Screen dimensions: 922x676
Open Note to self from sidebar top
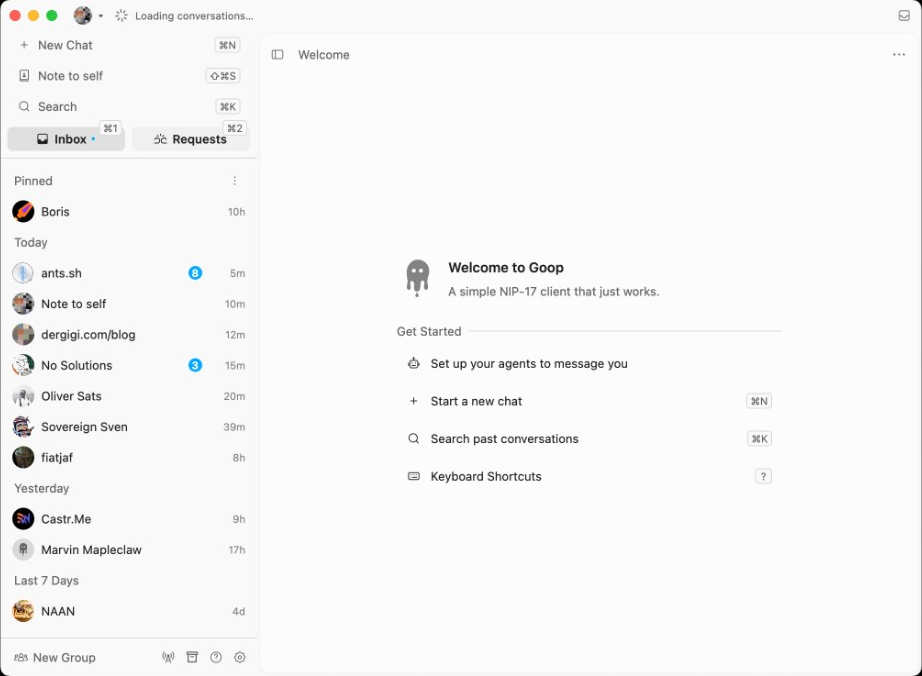click(x=129, y=76)
